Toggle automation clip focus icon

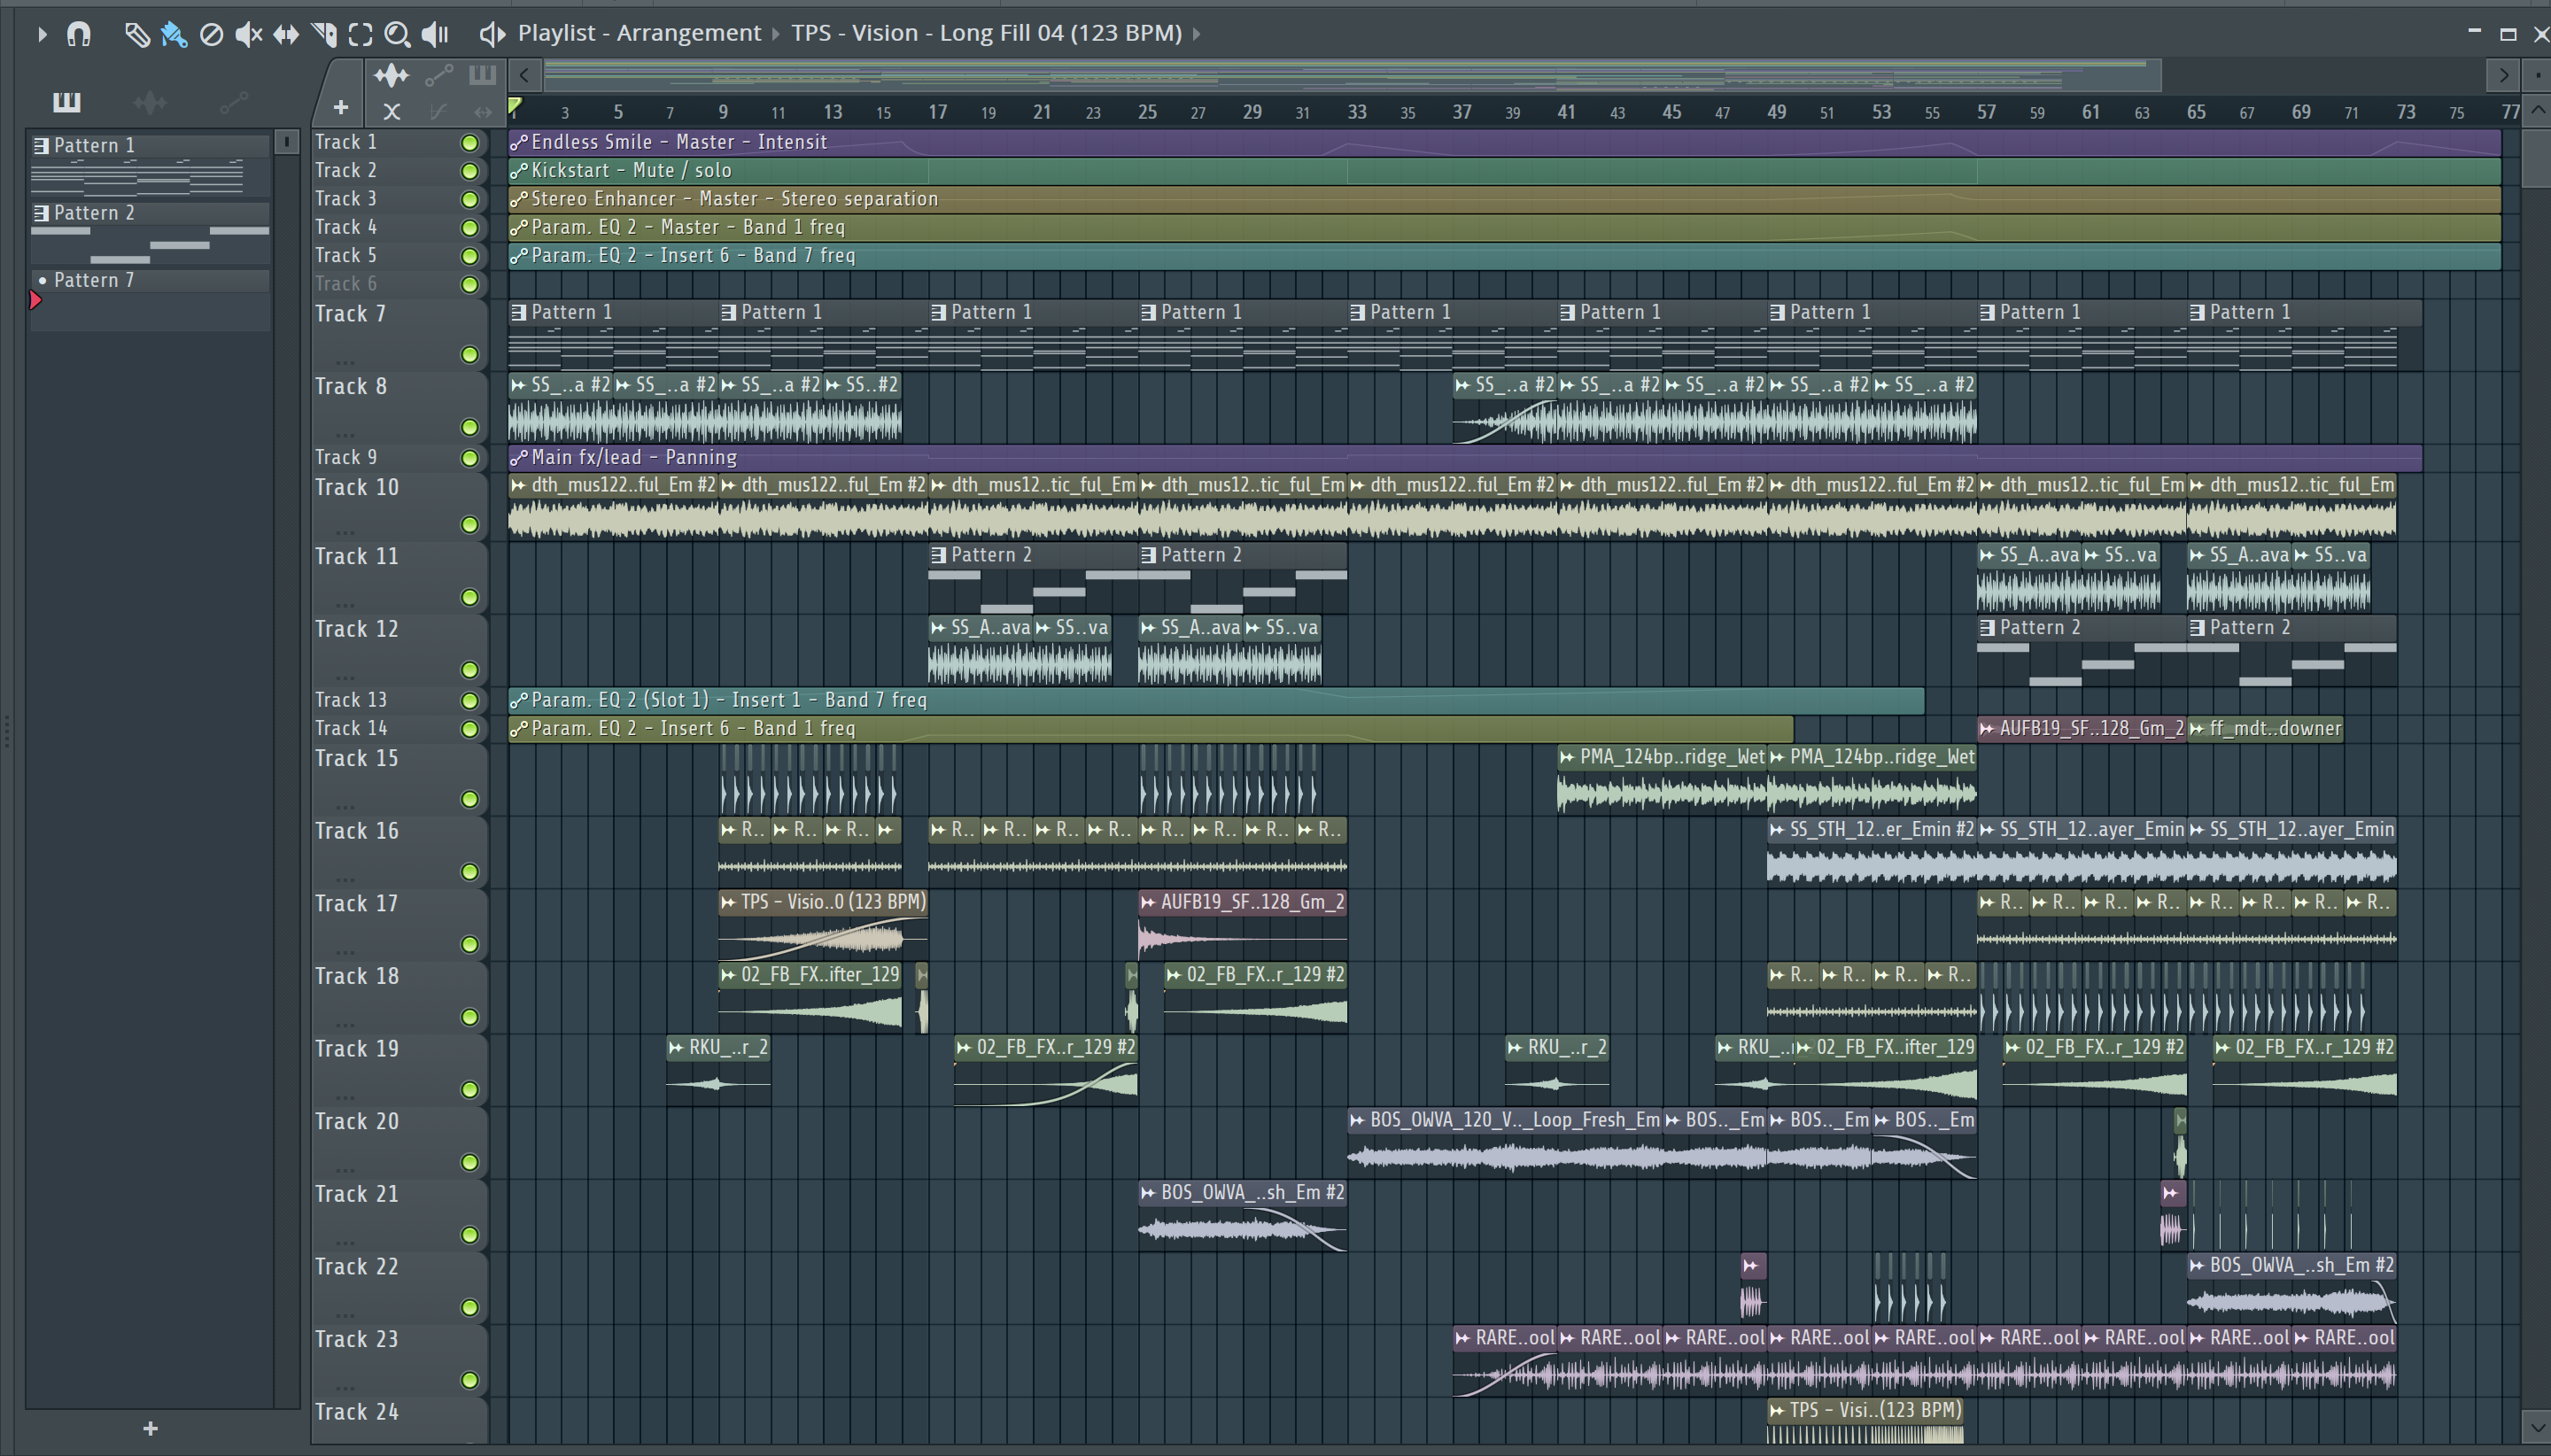tap(439, 76)
